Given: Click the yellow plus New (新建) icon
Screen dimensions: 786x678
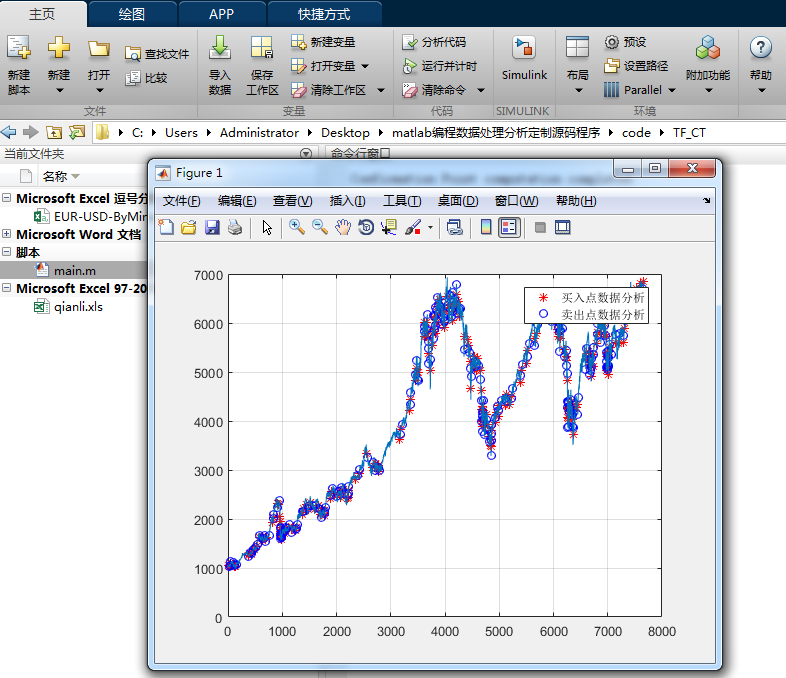Looking at the screenshot, I should click(x=59, y=48).
